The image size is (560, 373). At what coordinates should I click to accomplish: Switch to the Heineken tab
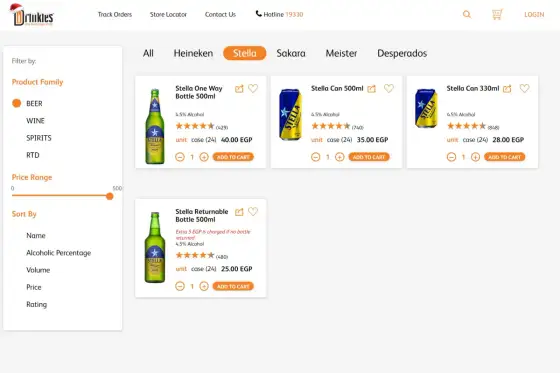pos(193,53)
